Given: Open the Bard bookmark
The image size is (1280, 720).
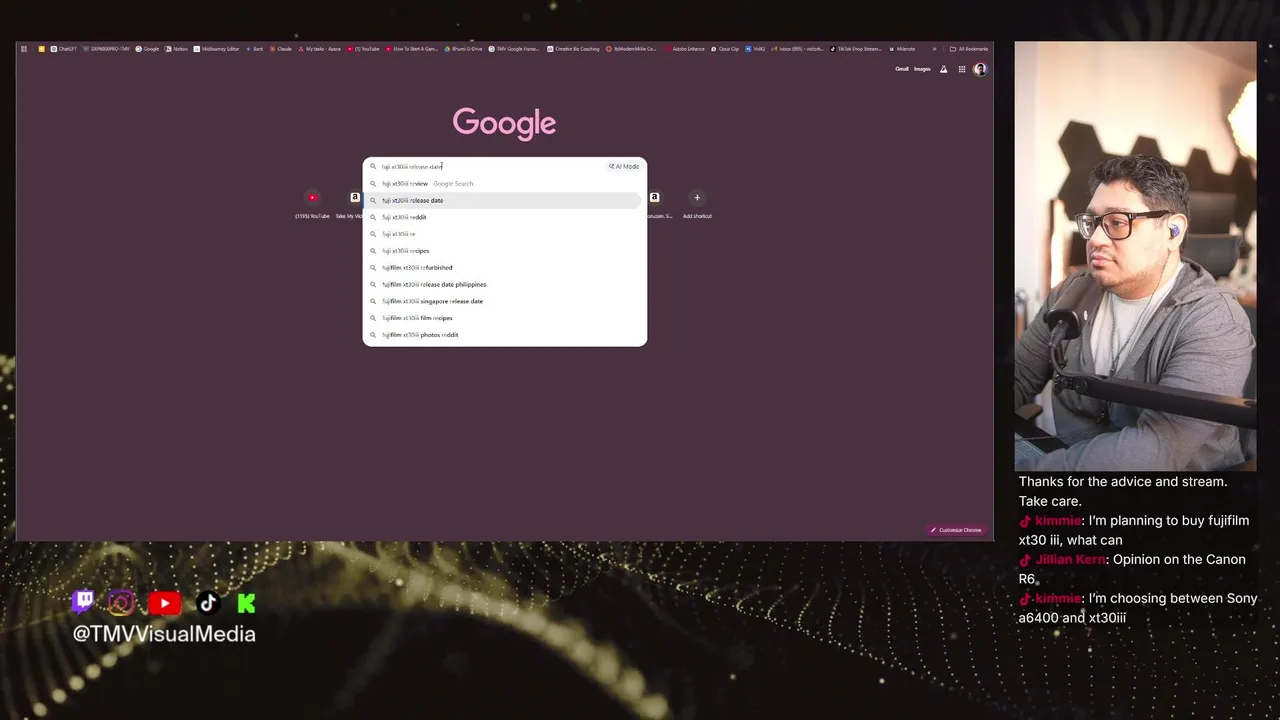Looking at the screenshot, I should pyautogui.click(x=254, y=49).
